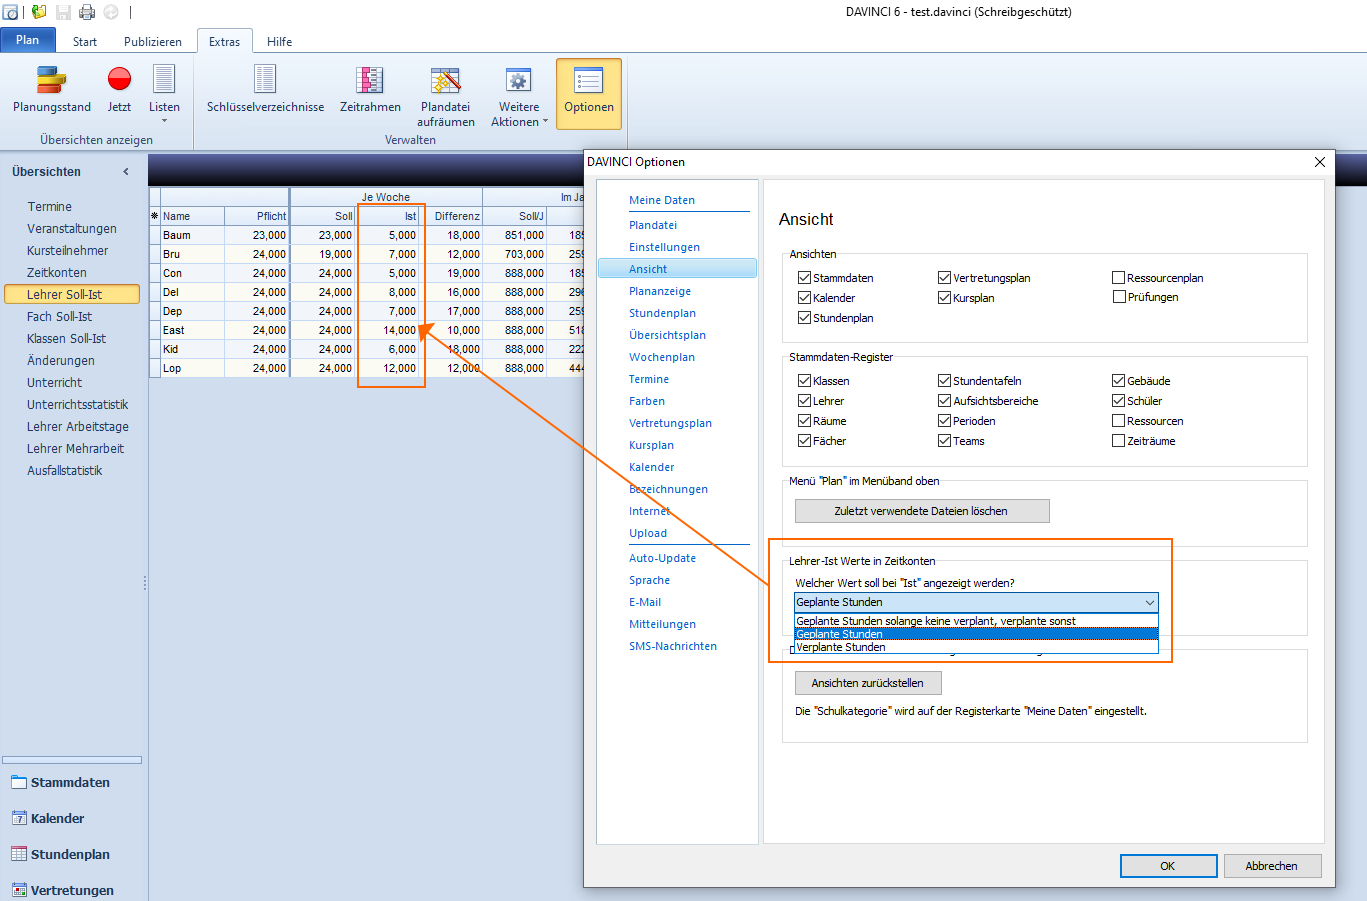Switch to the Publizieren tab

(153, 42)
